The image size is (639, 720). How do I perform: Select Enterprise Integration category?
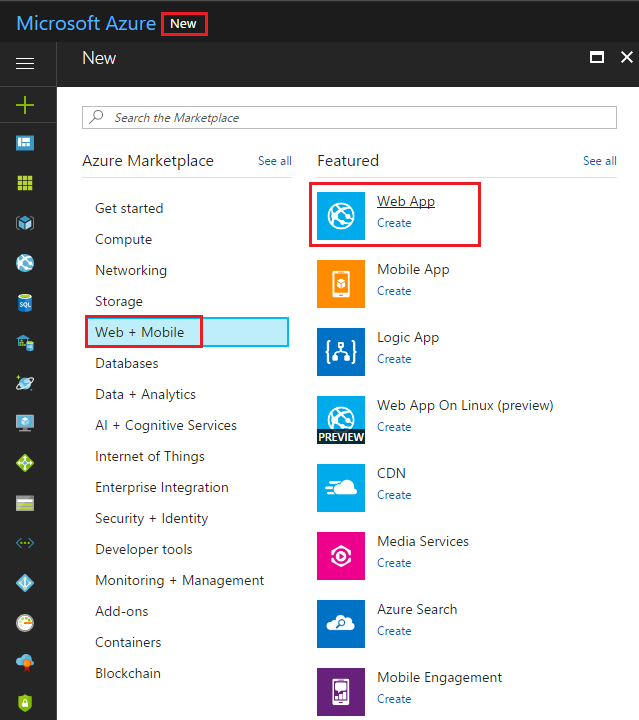(x=162, y=488)
